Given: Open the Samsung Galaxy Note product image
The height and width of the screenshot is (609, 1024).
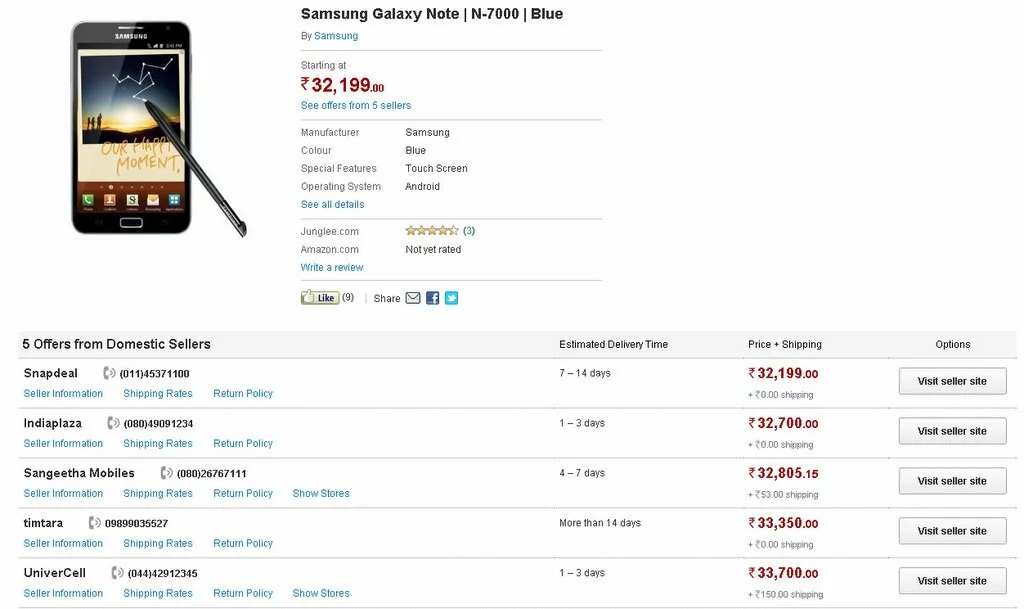Looking at the screenshot, I should (x=159, y=129).
